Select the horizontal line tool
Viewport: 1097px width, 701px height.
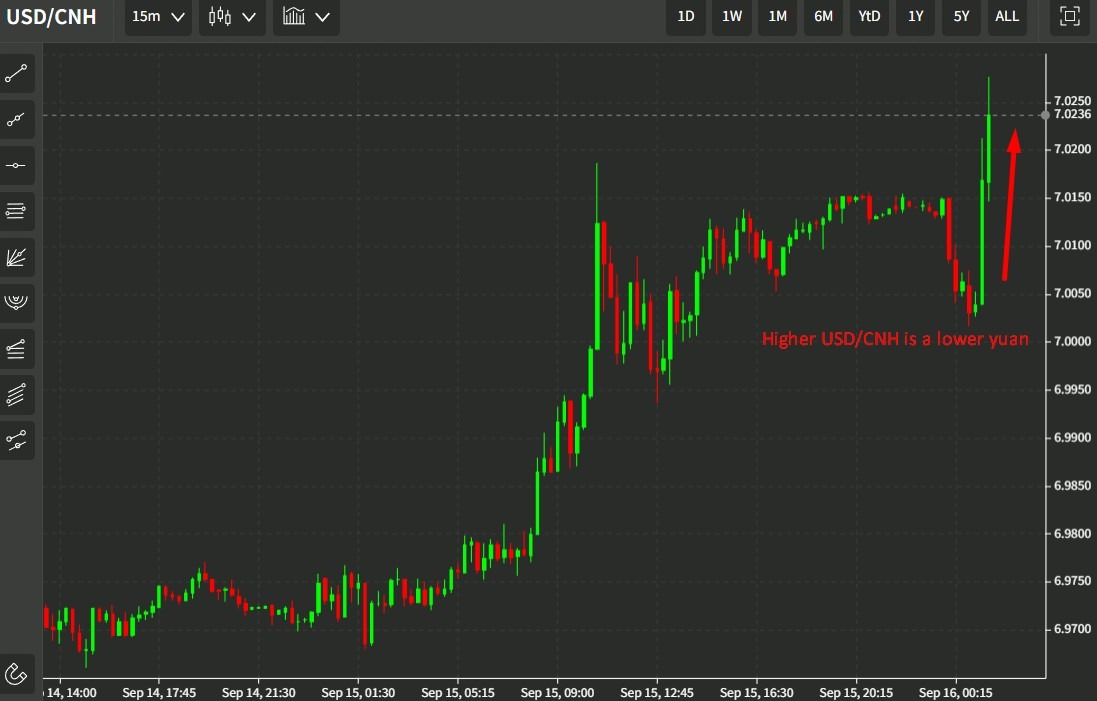16,166
